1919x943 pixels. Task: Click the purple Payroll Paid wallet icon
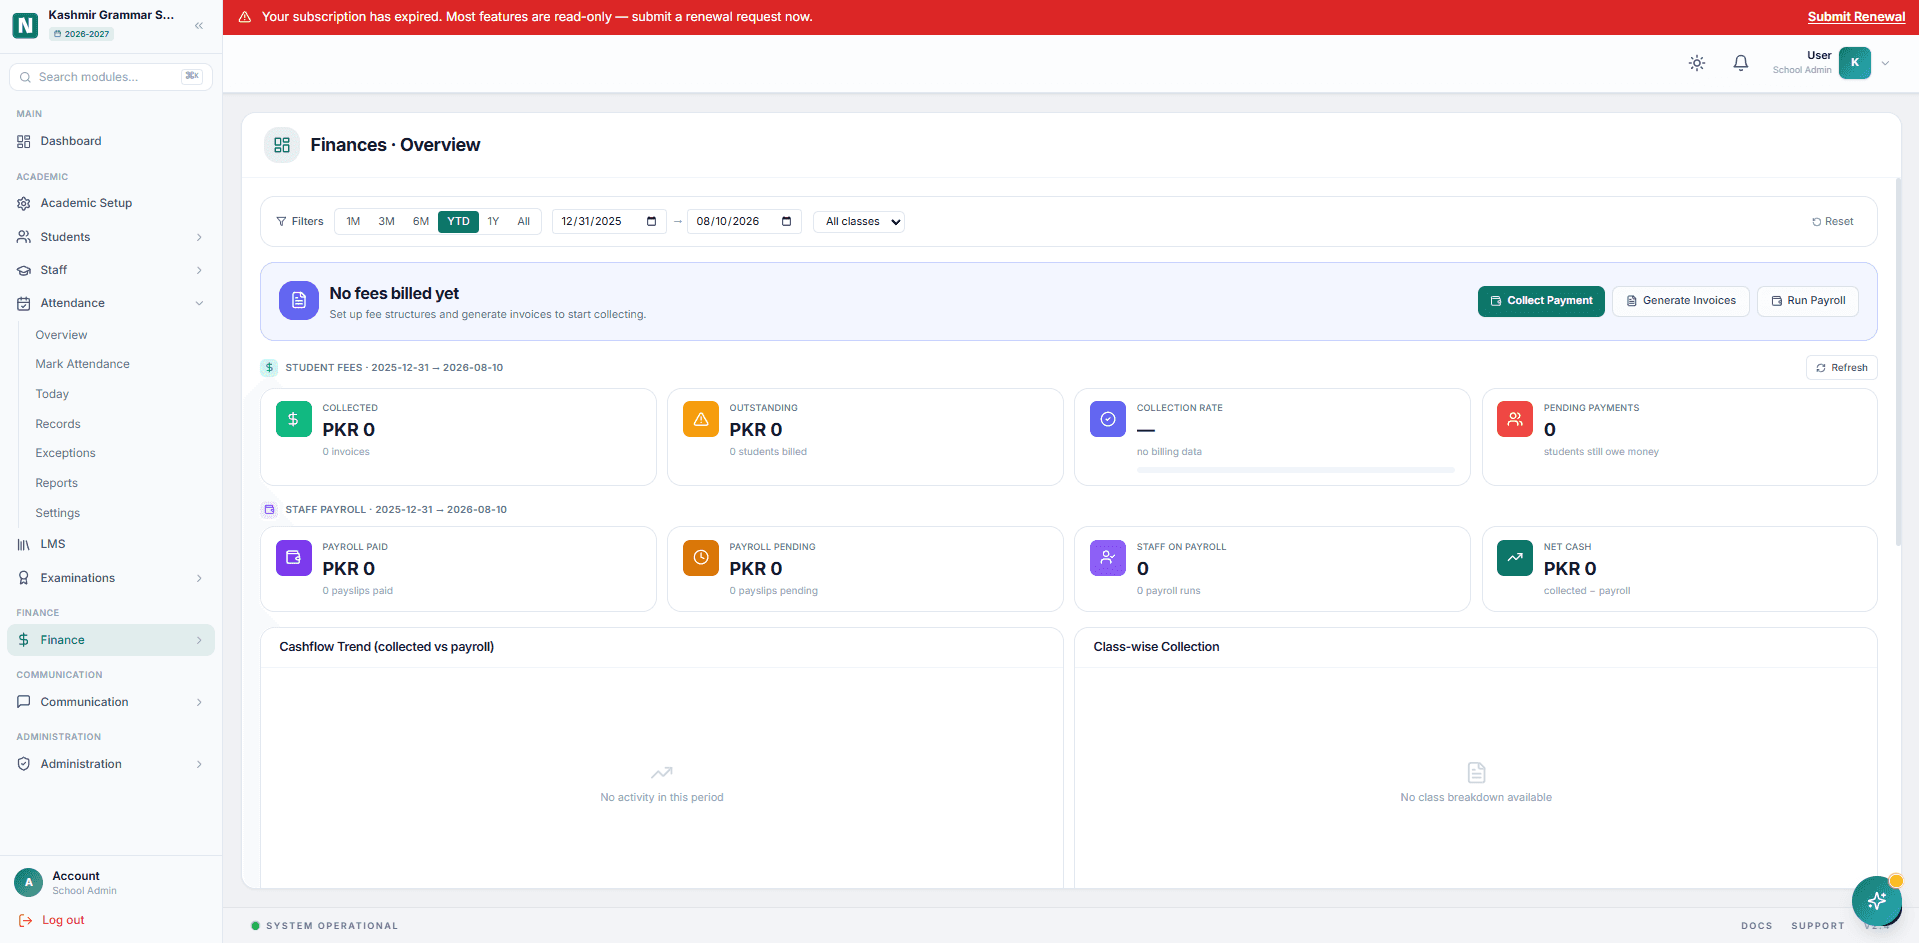tap(293, 558)
